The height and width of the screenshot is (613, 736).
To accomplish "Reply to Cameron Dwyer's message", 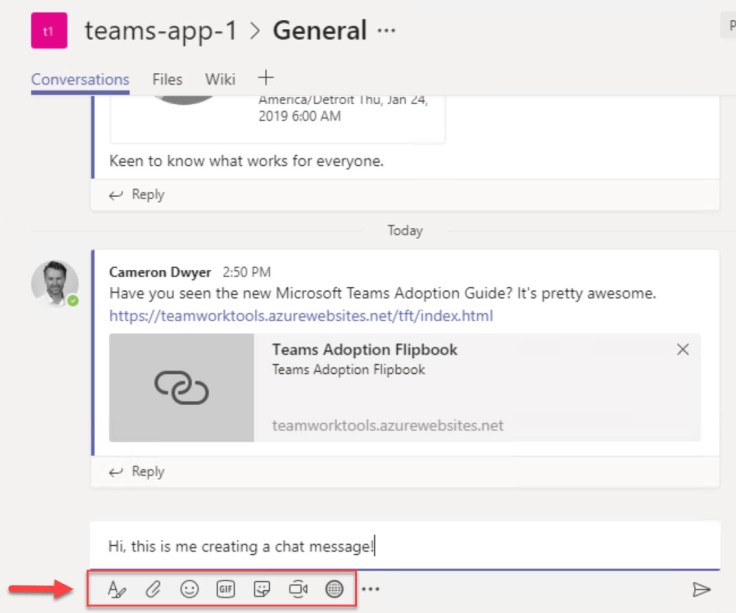I will [x=137, y=471].
